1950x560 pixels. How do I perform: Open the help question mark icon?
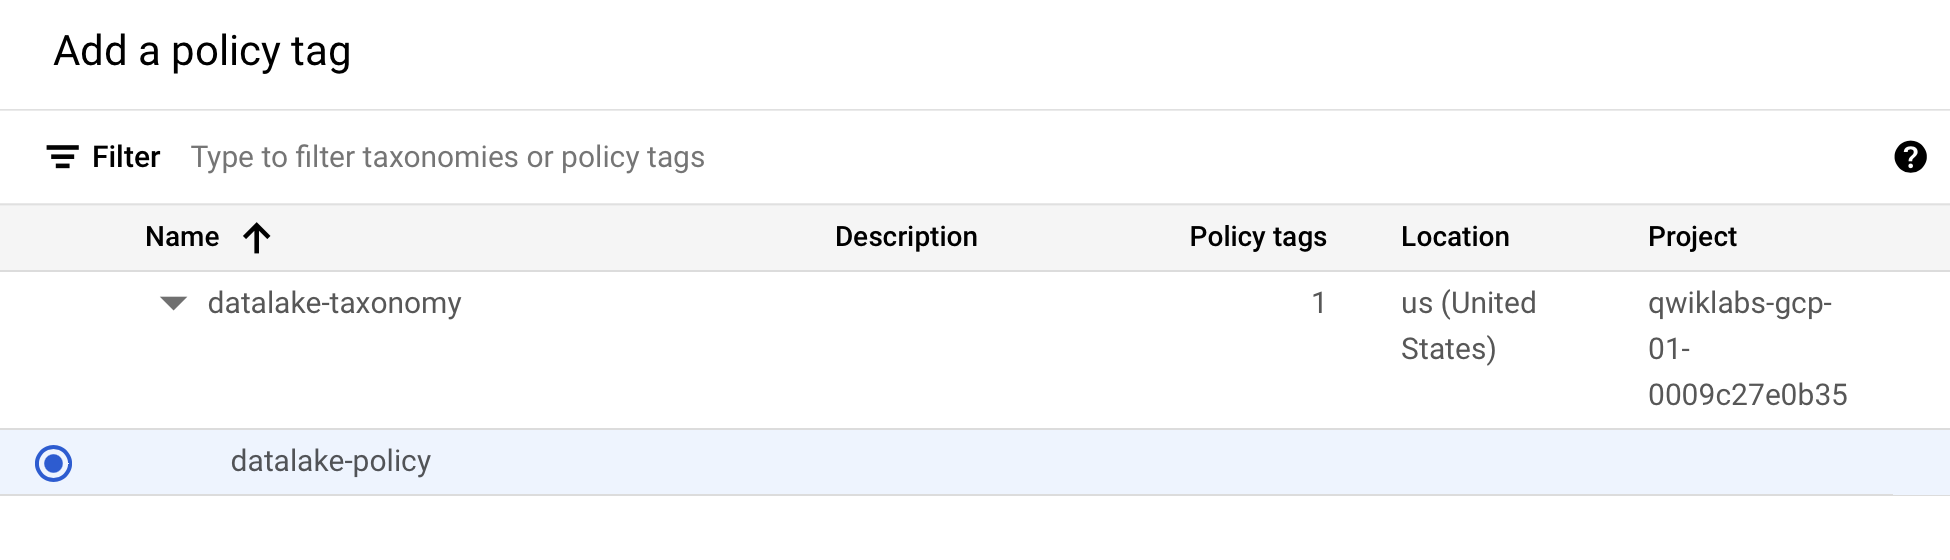1909,157
